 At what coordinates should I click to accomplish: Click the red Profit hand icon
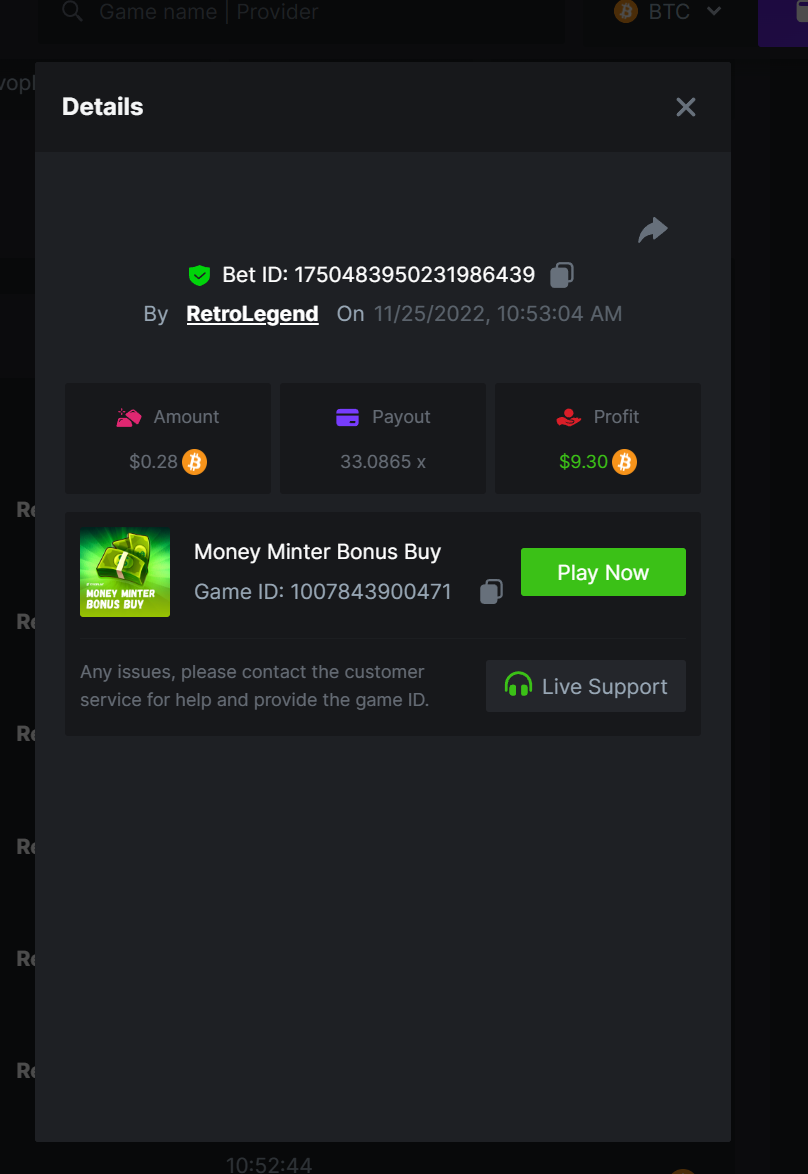point(568,417)
